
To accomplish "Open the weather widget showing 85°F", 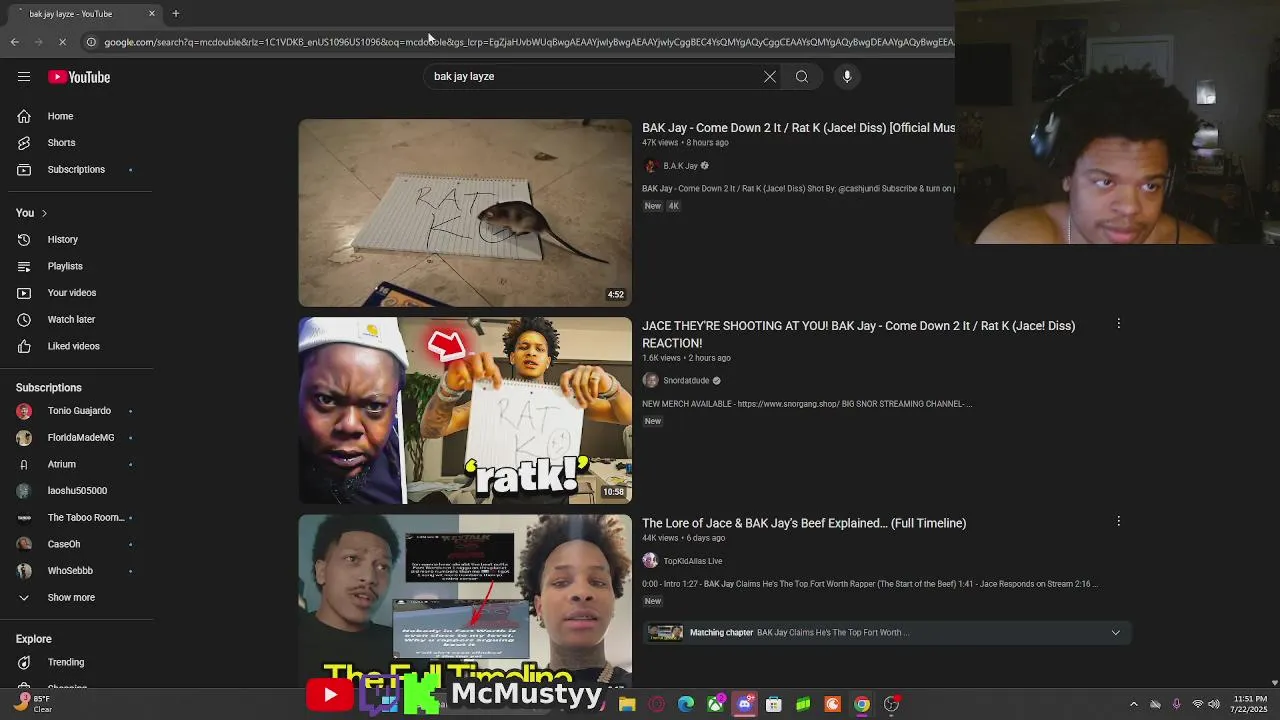I will tap(32, 704).
